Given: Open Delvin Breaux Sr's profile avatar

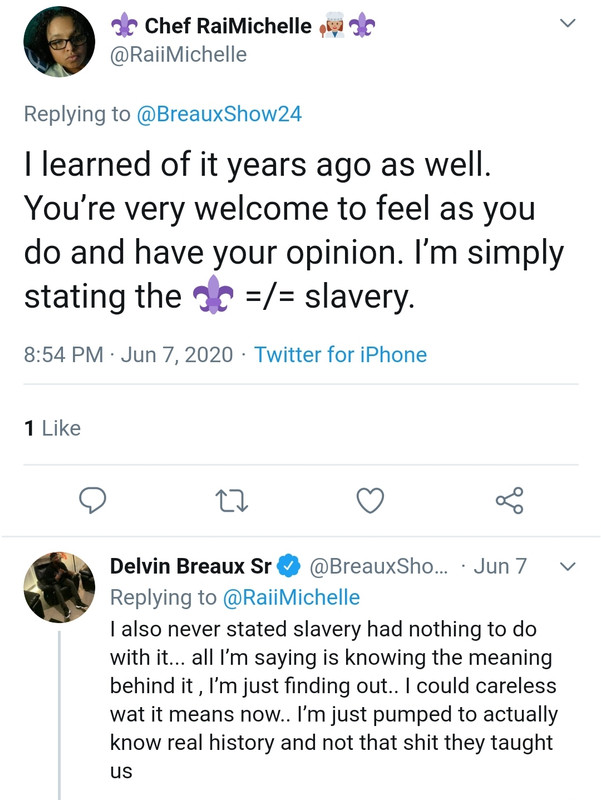Looking at the screenshot, I should click(x=59, y=587).
